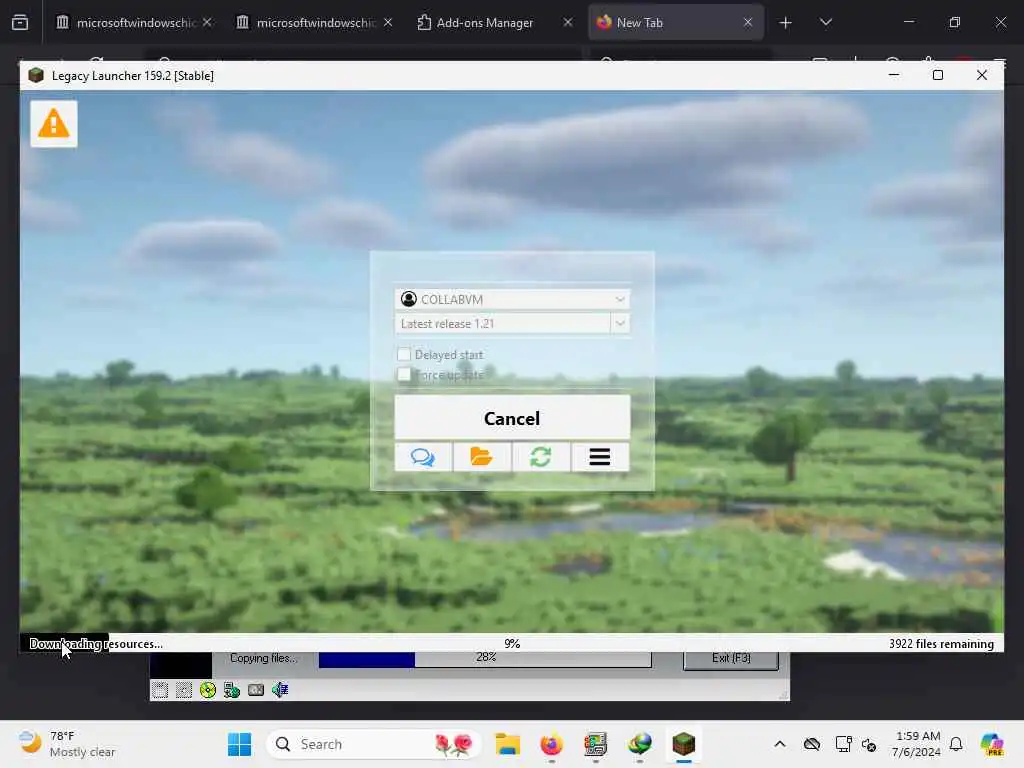Click the "Downloading resources..." status text
The width and height of the screenshot is (1024, 768).
[96, 643]
